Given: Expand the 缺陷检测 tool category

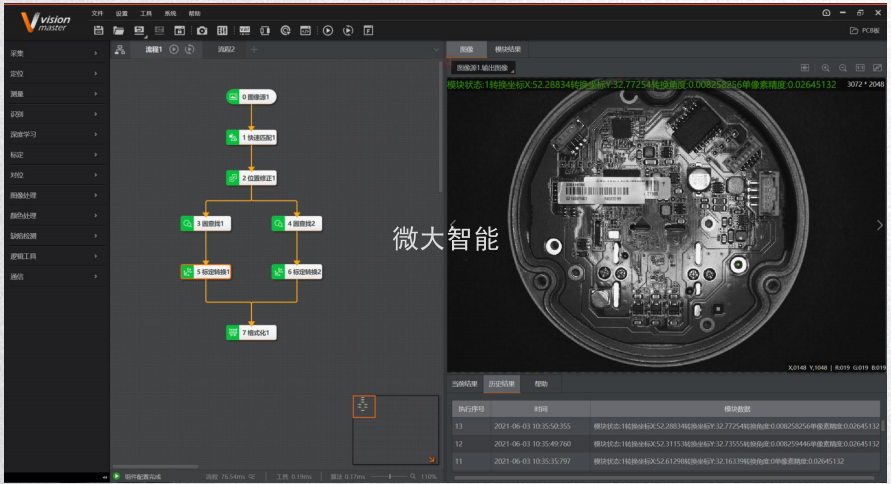Looking at the screenshot, I should [x=55, y=236].
